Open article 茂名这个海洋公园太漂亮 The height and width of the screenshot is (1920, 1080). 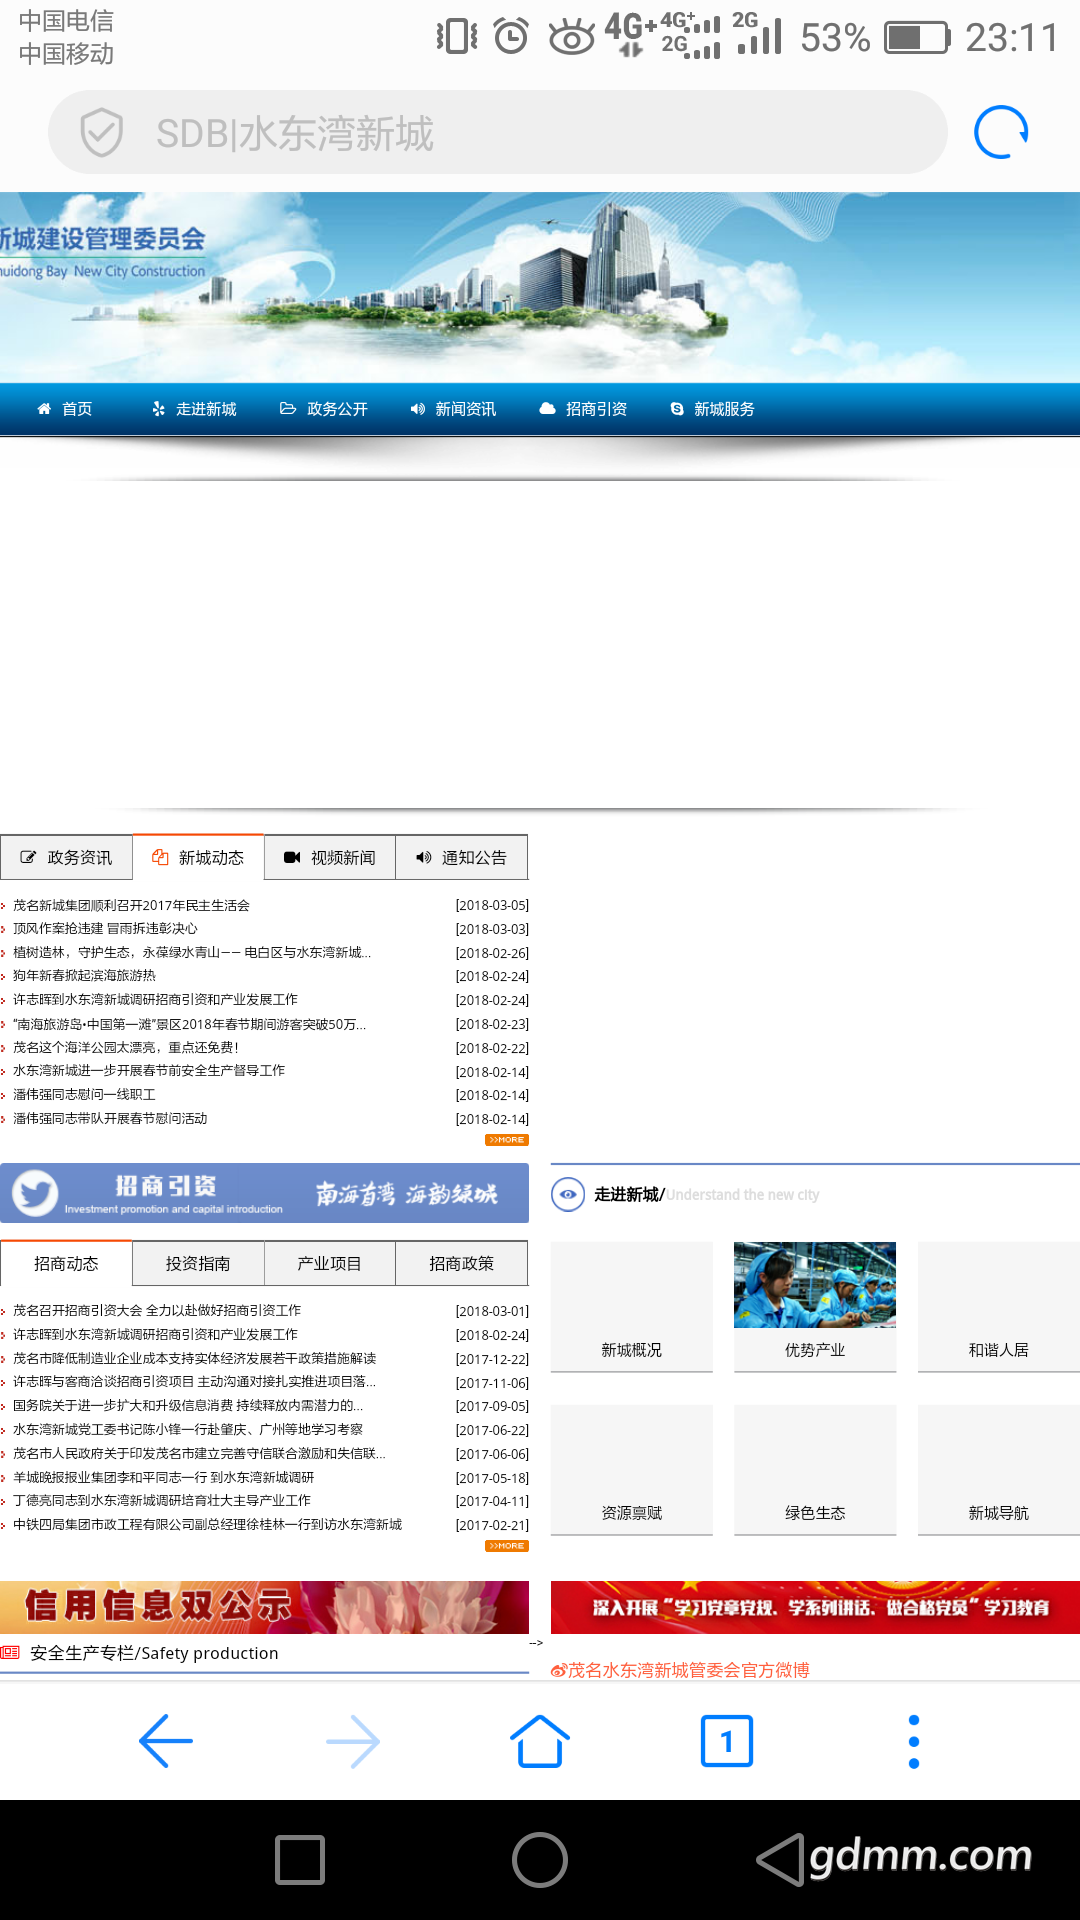point(125,1047)
